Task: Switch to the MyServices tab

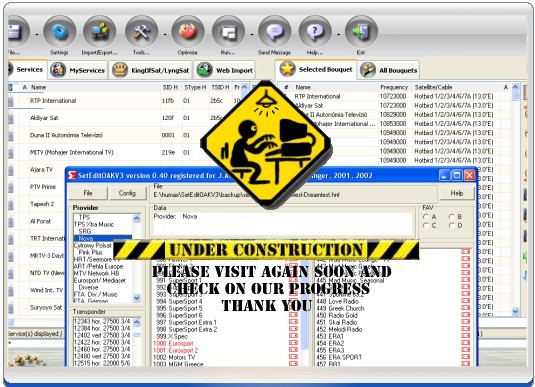Action: [x=78, y=70]
